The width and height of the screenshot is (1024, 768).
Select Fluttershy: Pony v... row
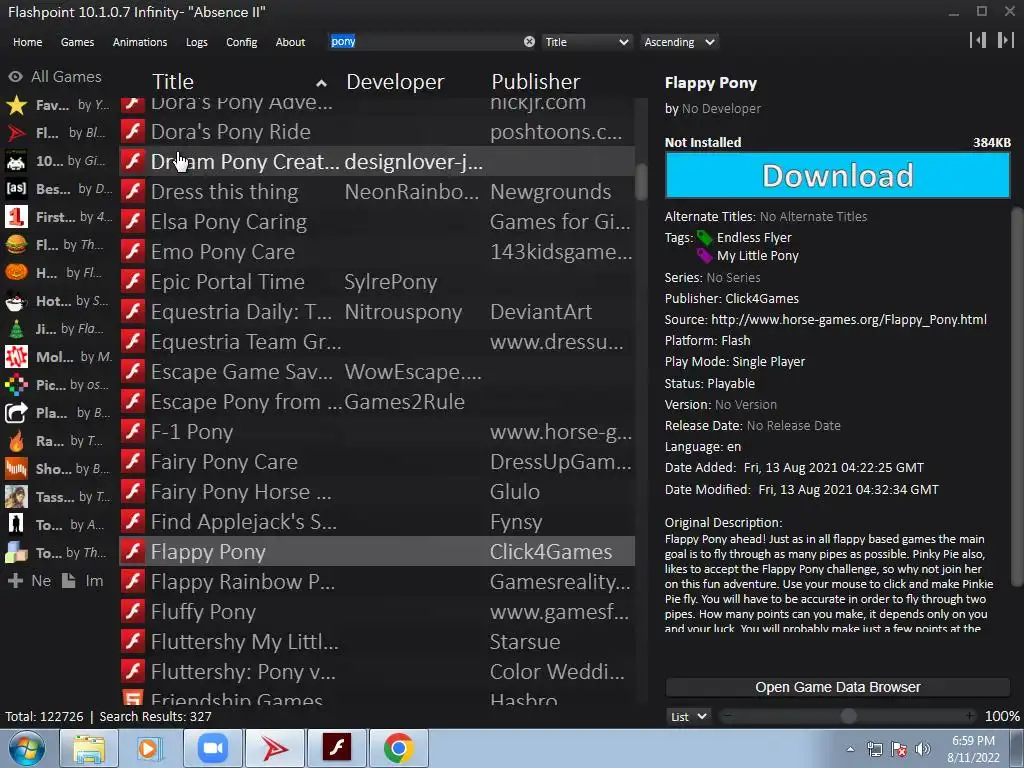(377, 673)
